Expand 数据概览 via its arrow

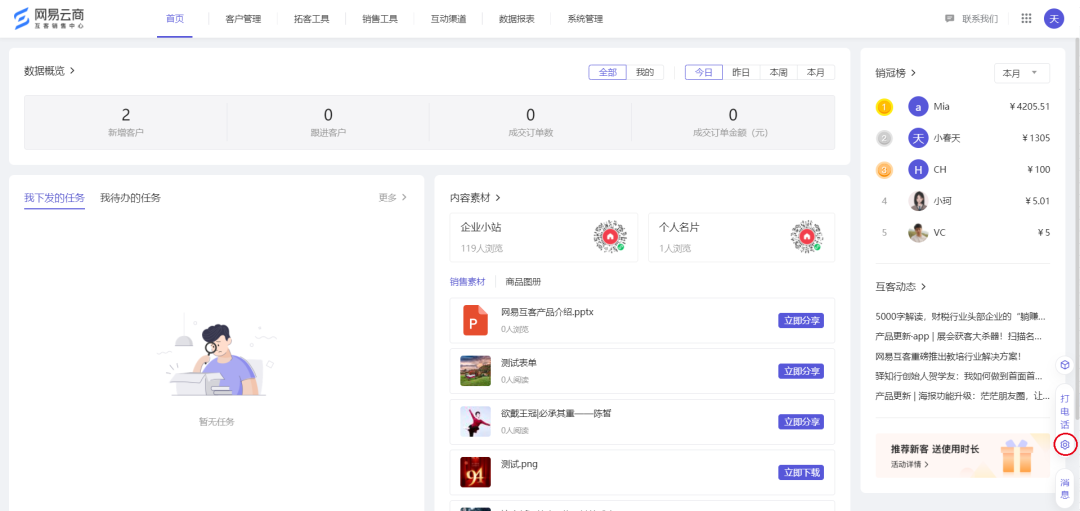pyautogui.click(x=72, y=70)
